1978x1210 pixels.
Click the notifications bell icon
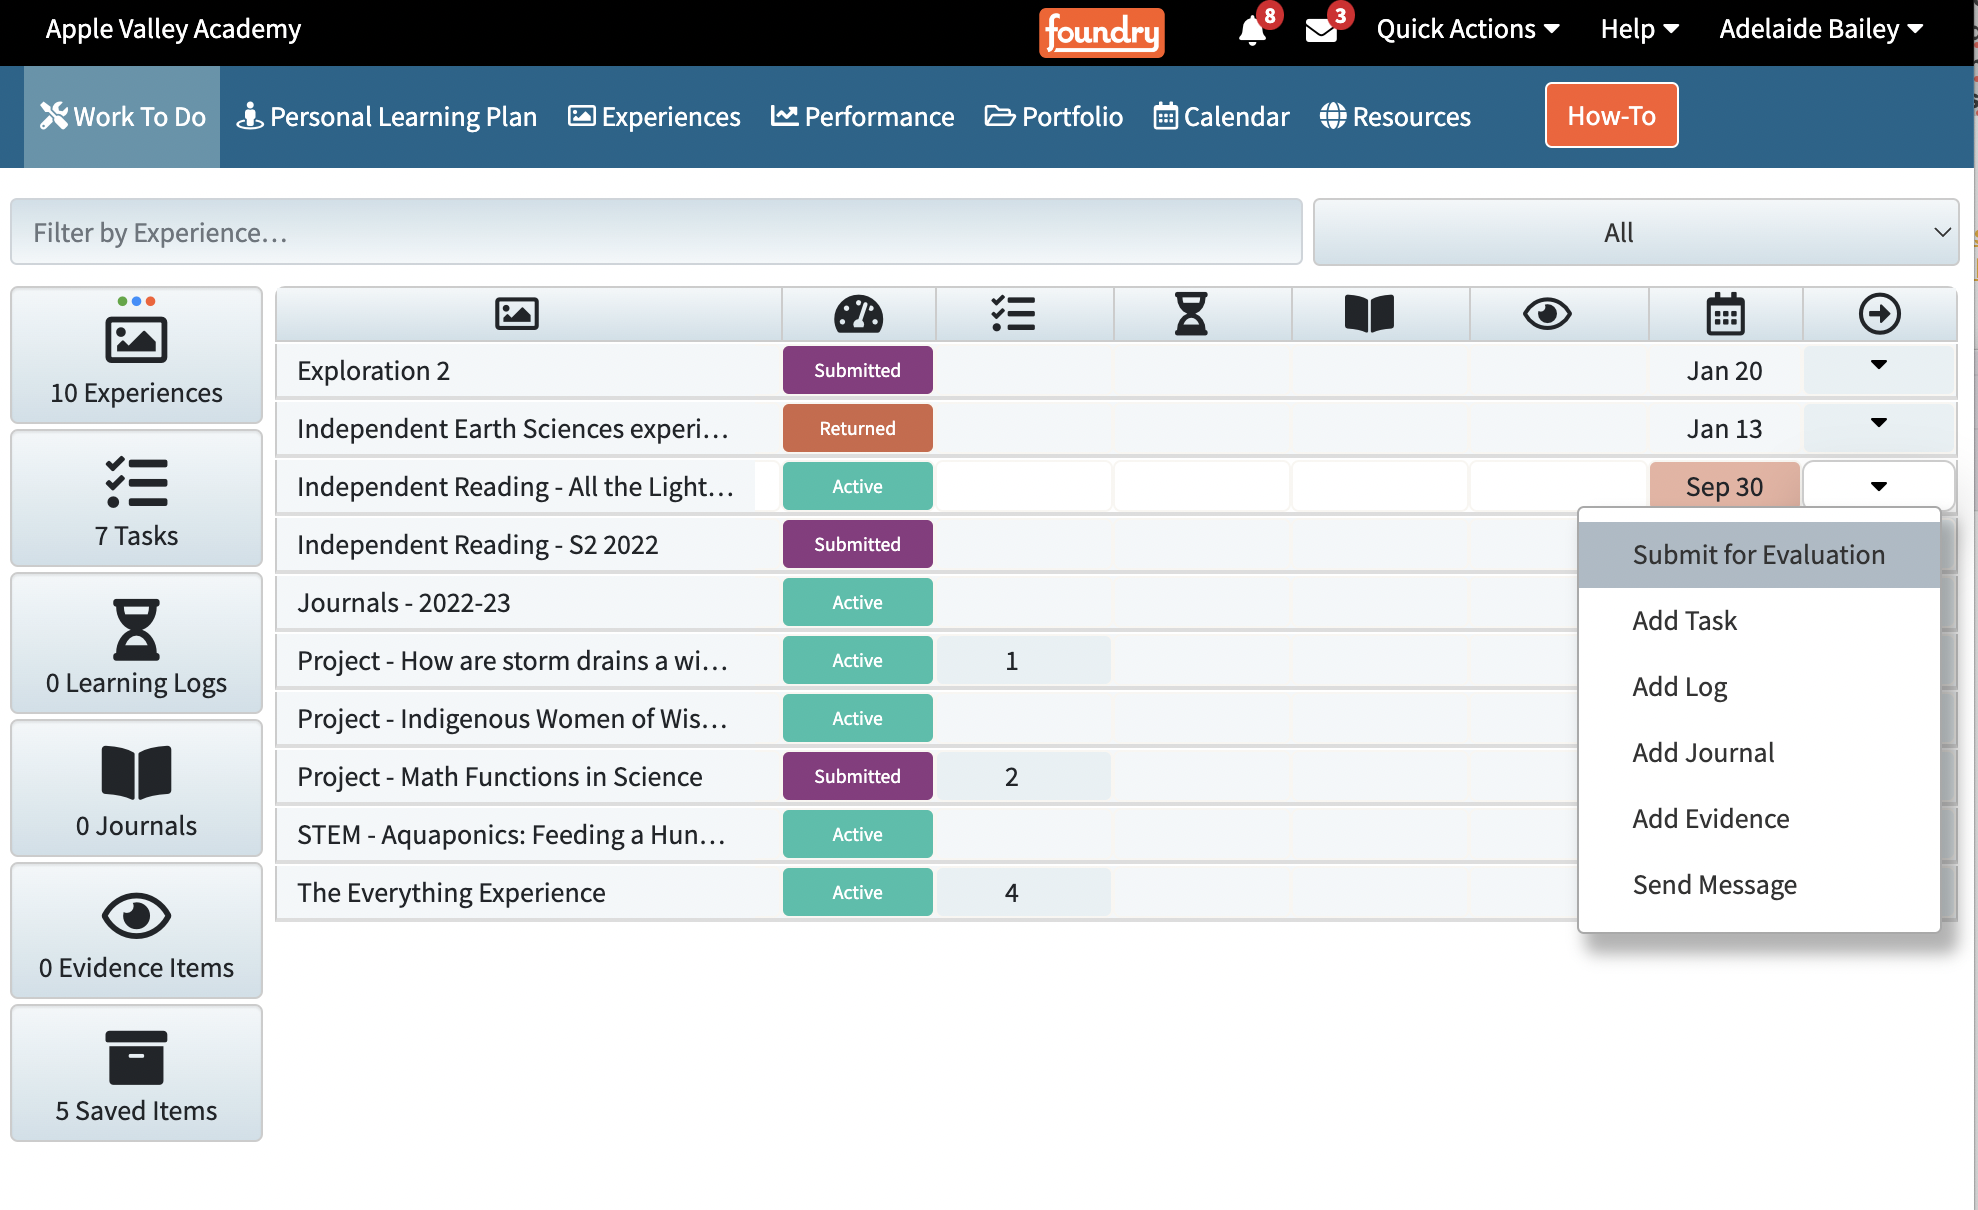pos(1252,31)
